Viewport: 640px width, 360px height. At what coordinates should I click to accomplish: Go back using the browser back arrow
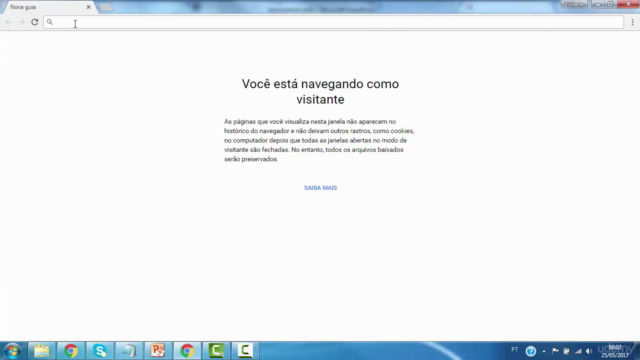click(x=9, y=22)
